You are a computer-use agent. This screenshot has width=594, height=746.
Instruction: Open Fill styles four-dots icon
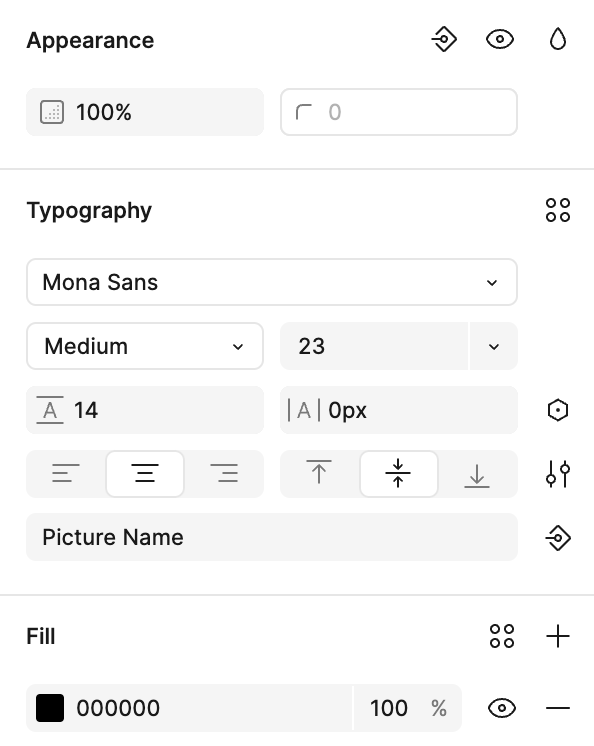pyautogui.click(x=502, y=636)
